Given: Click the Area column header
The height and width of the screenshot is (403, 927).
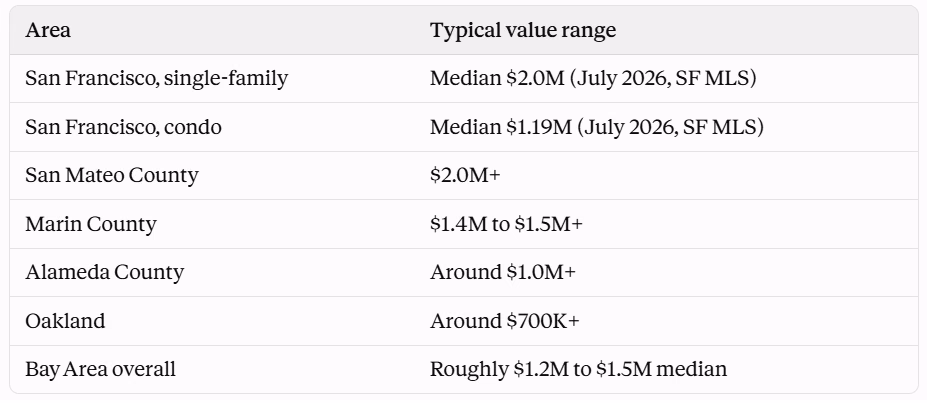Looking at the screenshot, I should tap(48, 30).
